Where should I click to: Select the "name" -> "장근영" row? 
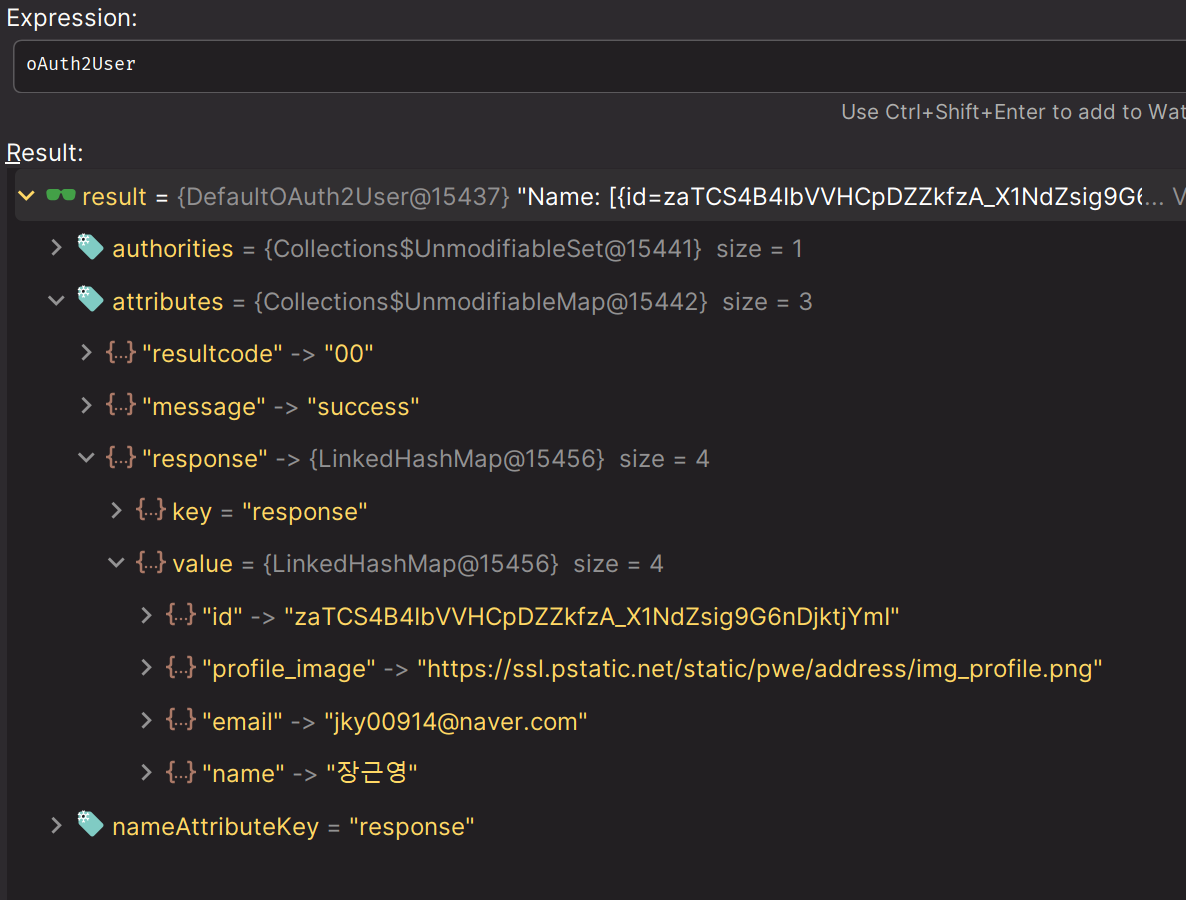point(310,773)
